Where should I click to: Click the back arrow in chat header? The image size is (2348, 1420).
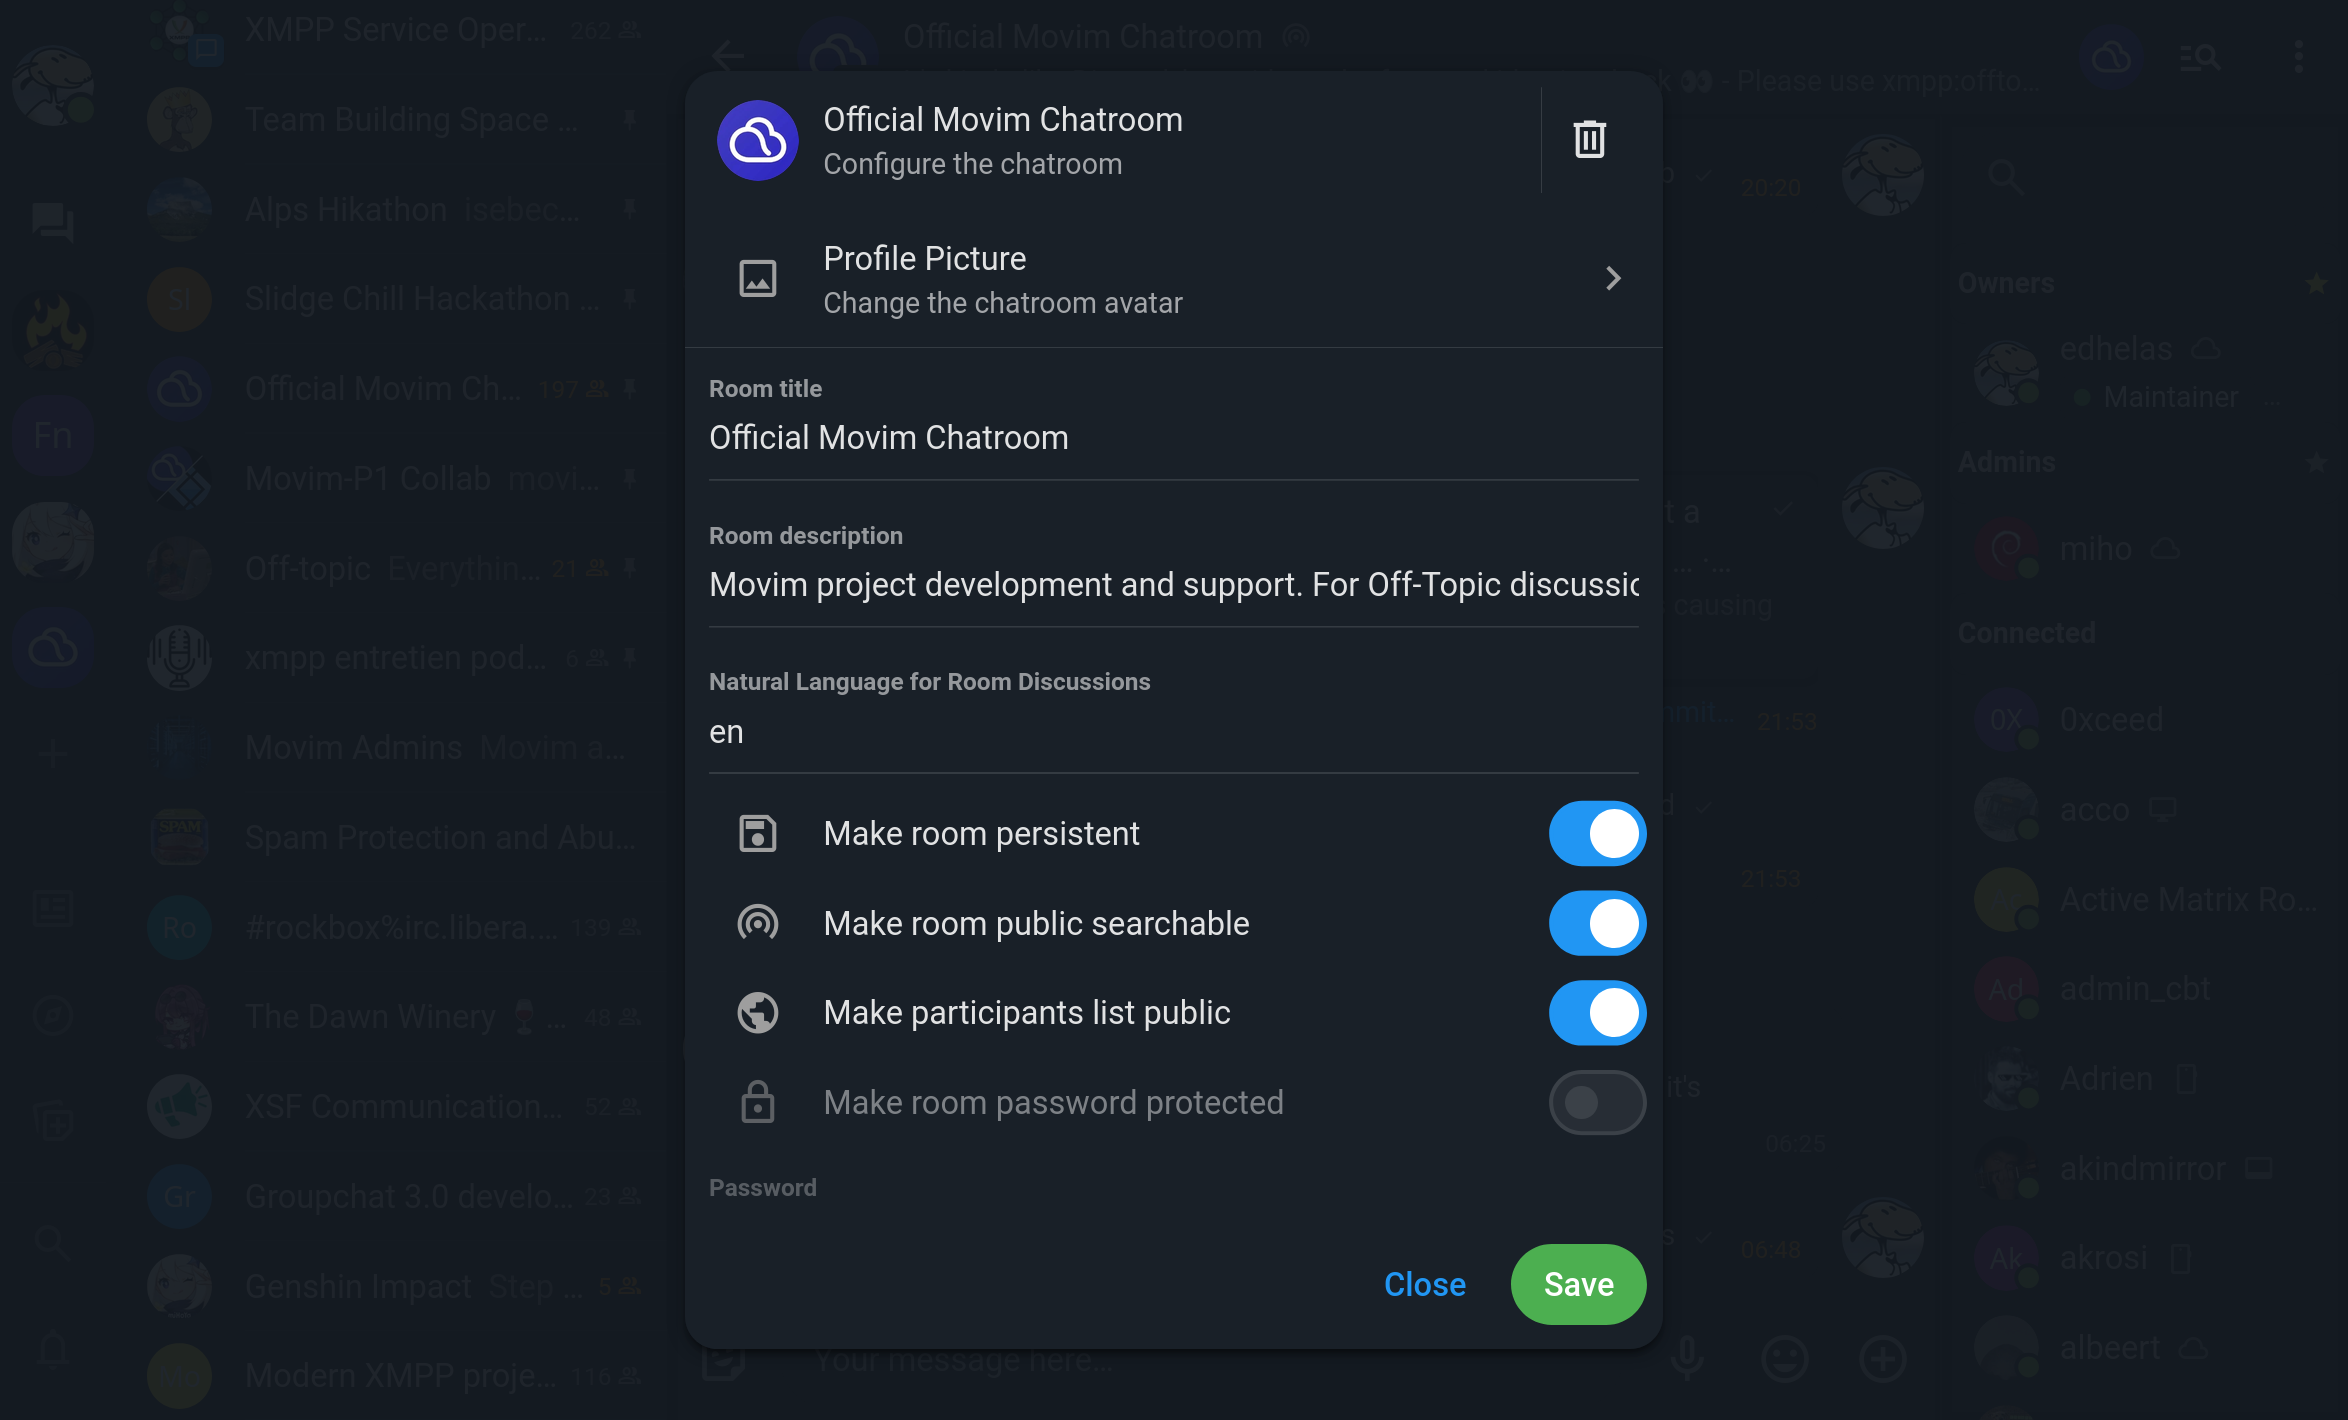tap(728, 56)
